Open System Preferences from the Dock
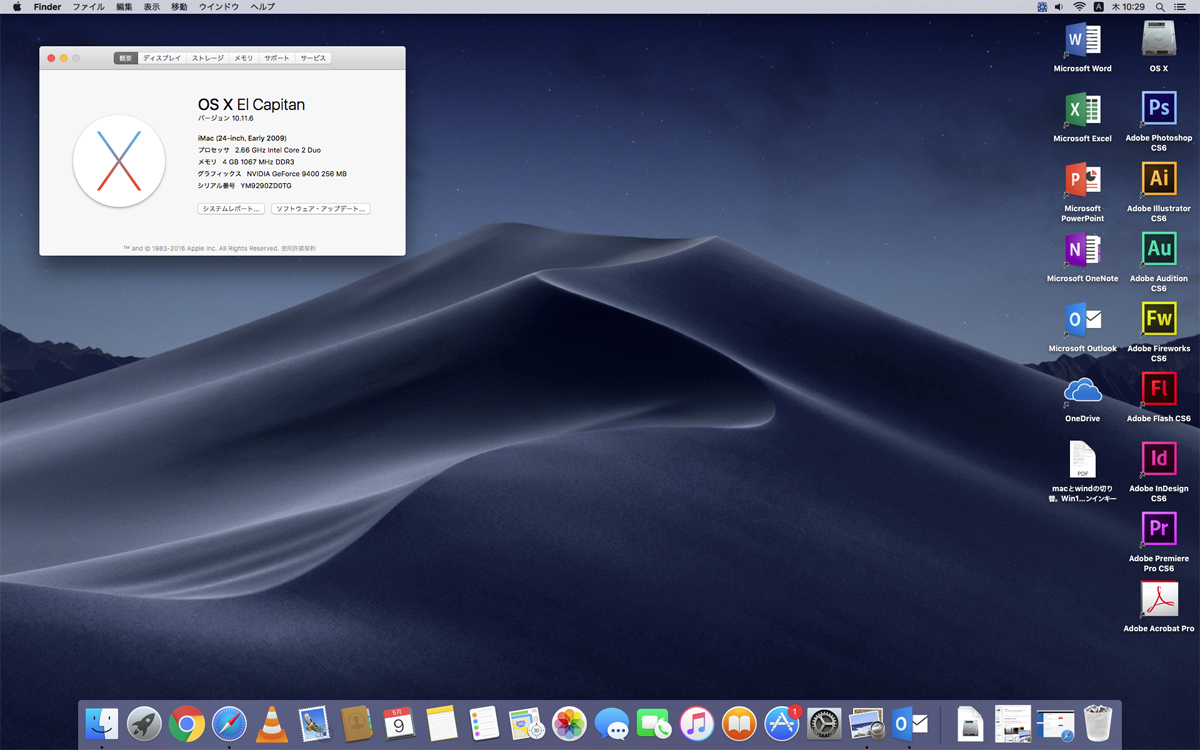1200x750 pixels. tap(823, 722)
